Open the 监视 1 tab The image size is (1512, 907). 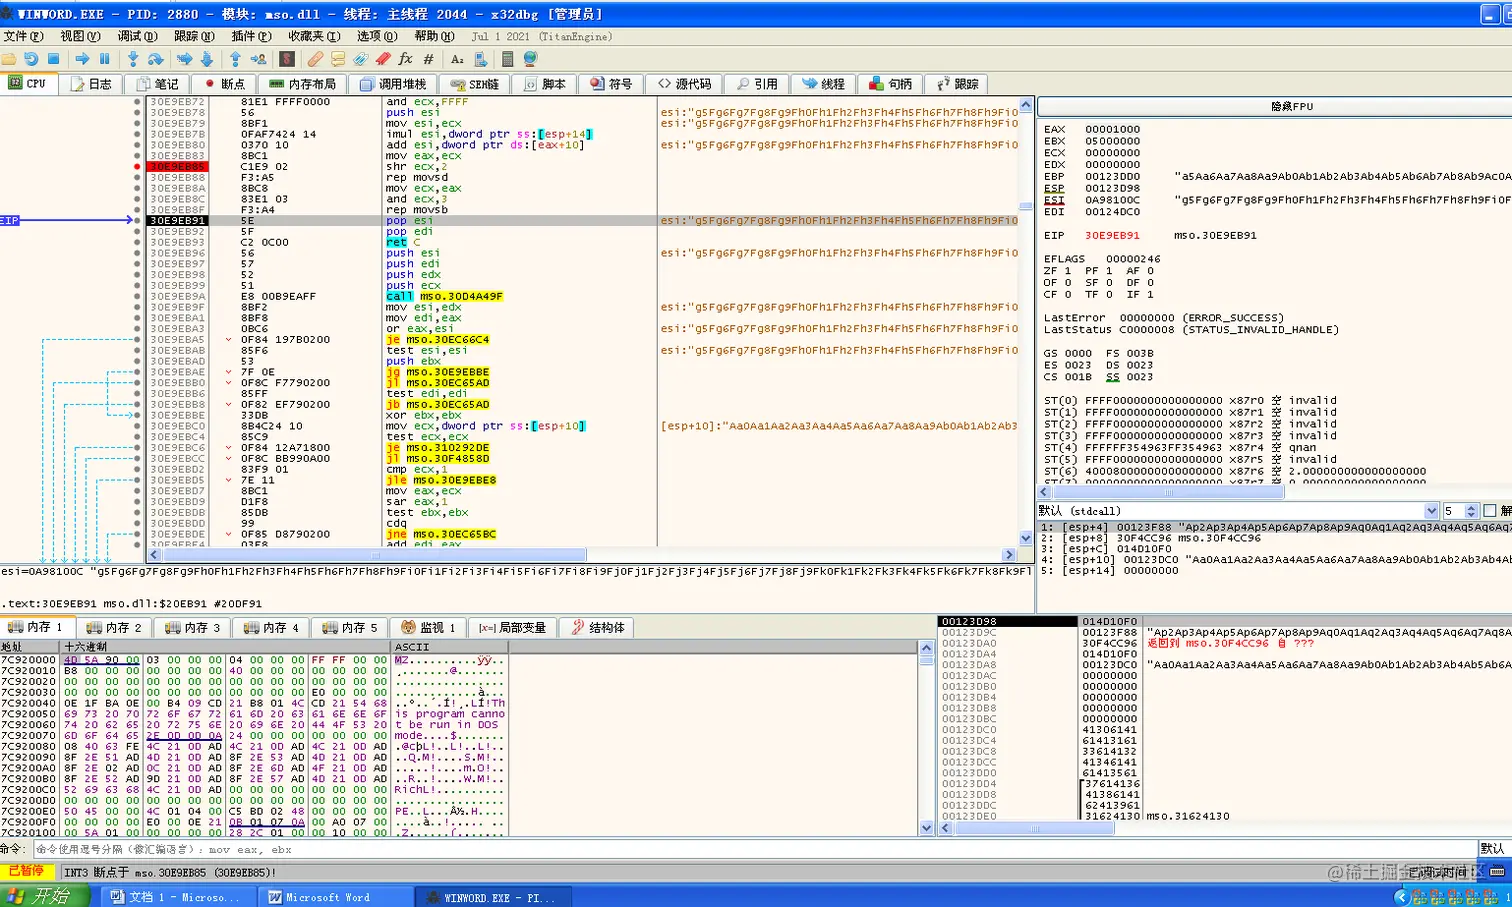tap(428, 627)
